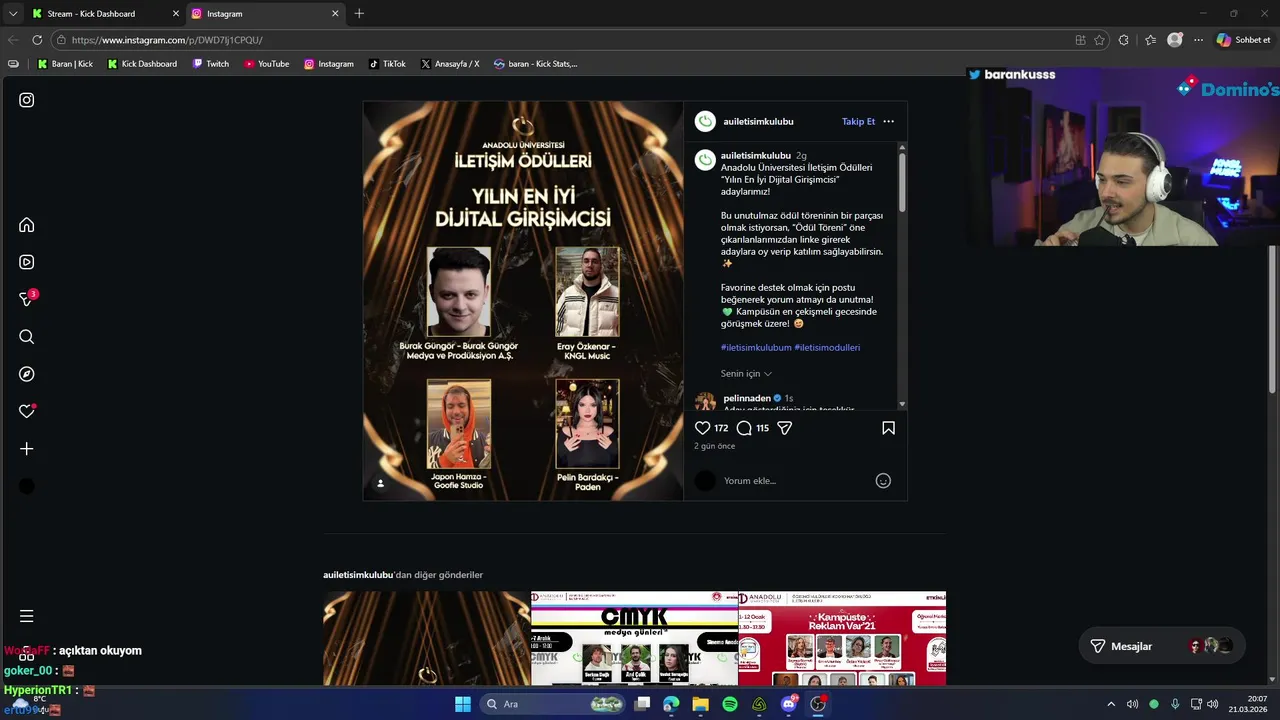Open the TikTok bookmark

tap(387, 64)
